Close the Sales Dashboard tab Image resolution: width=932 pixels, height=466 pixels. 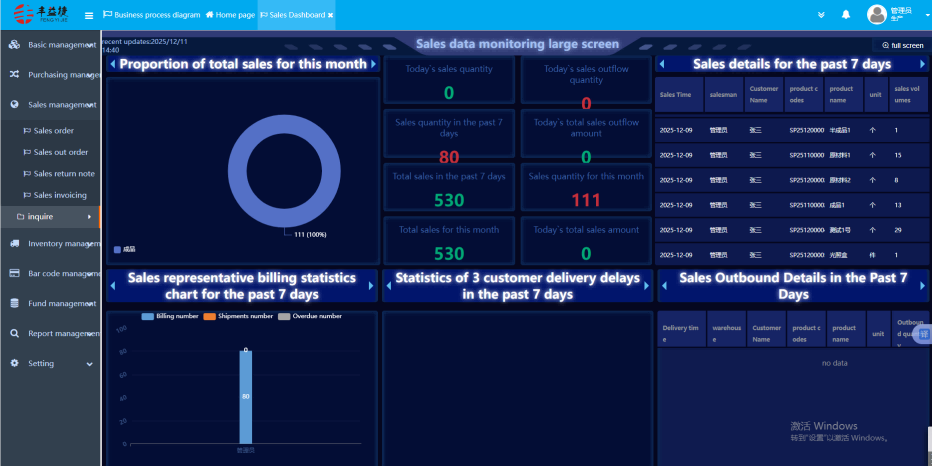(331, 15)
